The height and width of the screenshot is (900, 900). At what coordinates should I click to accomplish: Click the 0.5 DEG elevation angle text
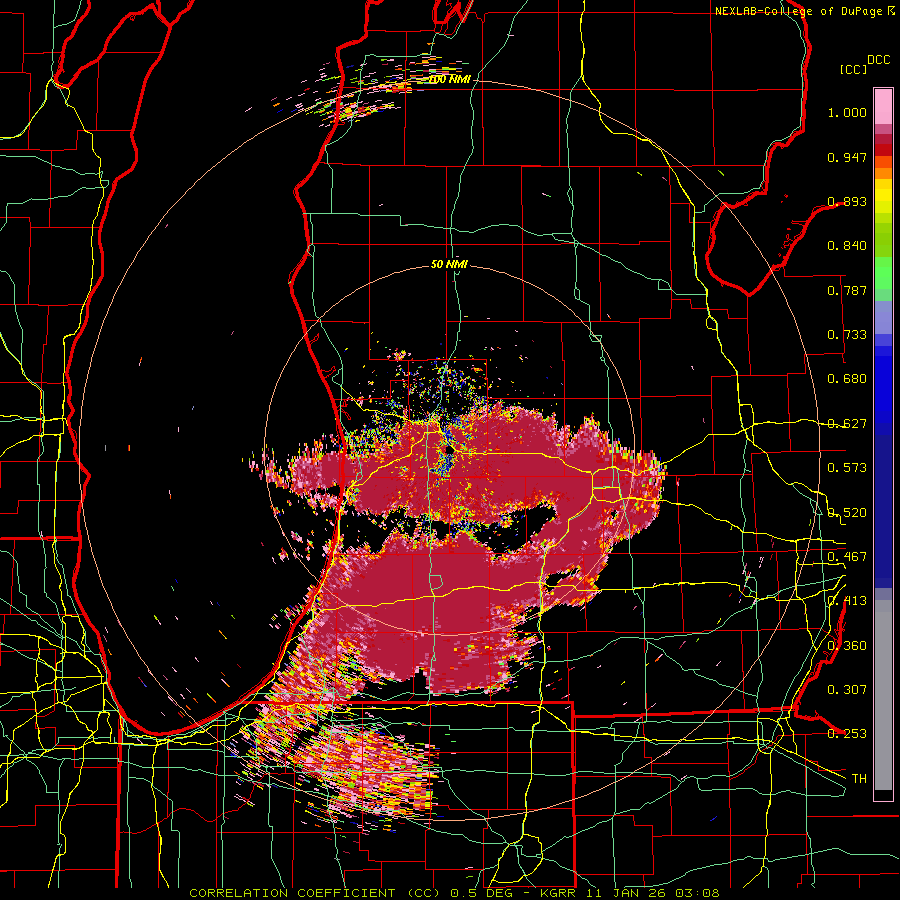click(x=483, y=893)
